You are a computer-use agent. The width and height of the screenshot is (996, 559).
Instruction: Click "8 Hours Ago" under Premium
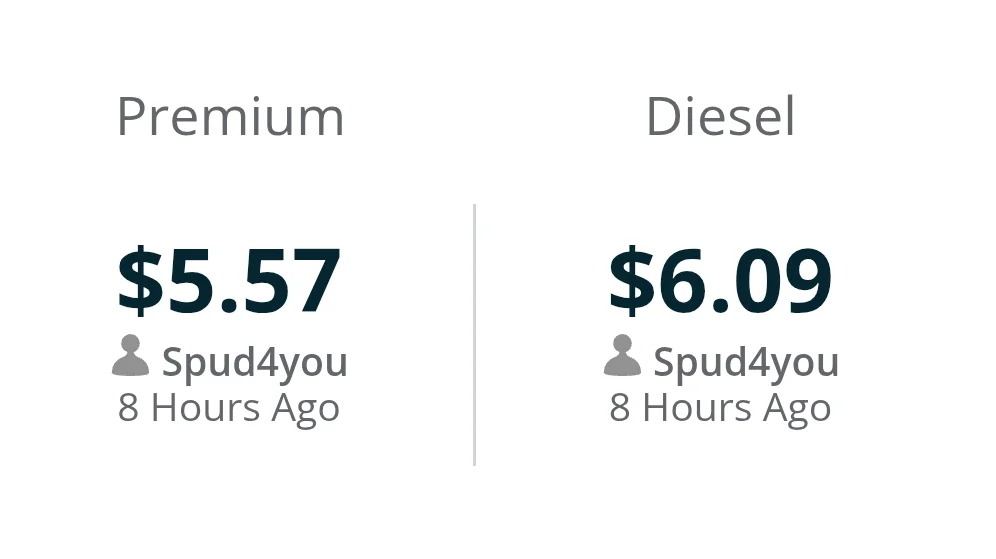click(229, 408)
